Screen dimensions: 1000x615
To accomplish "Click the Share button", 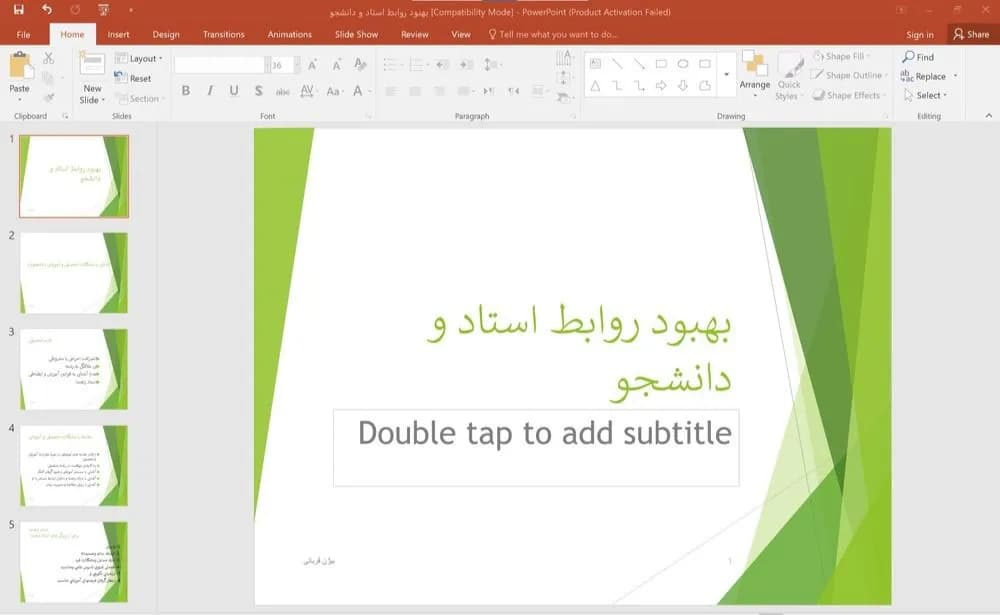I will point(972,34).
